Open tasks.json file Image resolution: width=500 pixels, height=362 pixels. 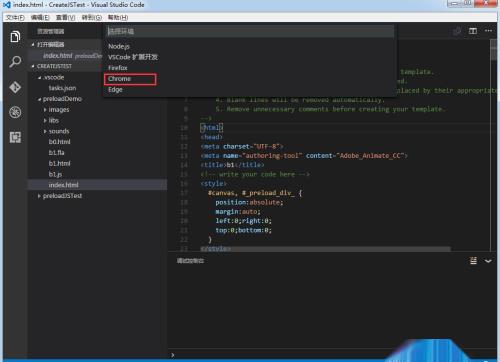[62, 88]
